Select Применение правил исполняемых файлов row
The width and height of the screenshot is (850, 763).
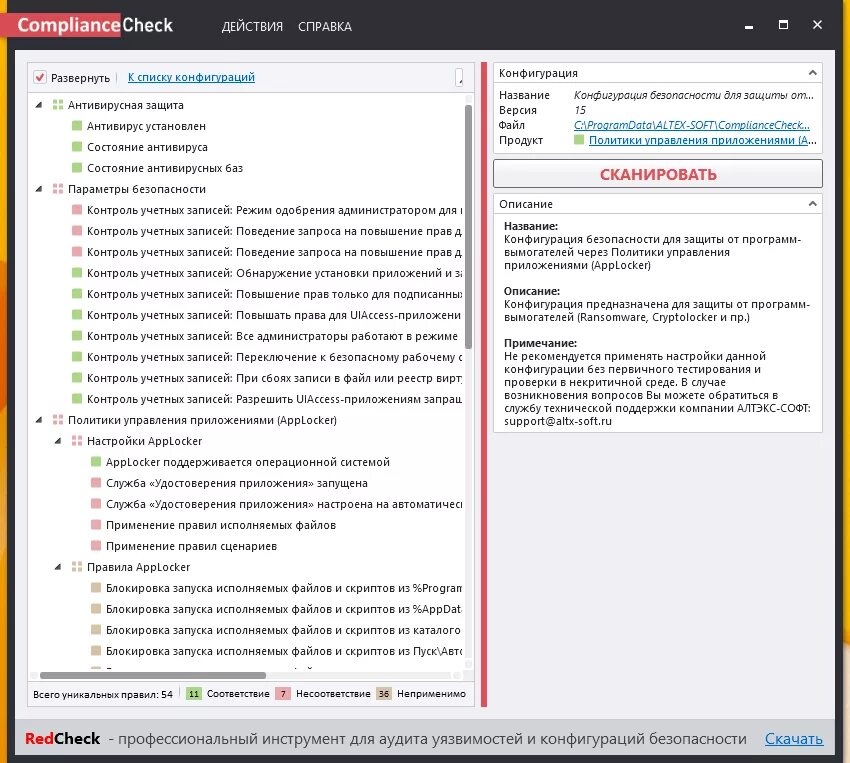pyautogui.click(x=221, y=525)
